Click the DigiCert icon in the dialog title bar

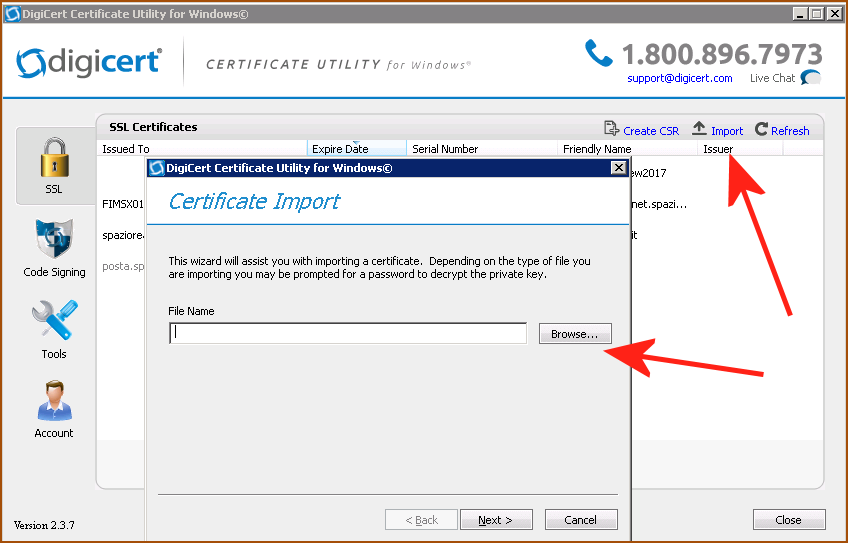pyautogui.click(x=157, y=168)
